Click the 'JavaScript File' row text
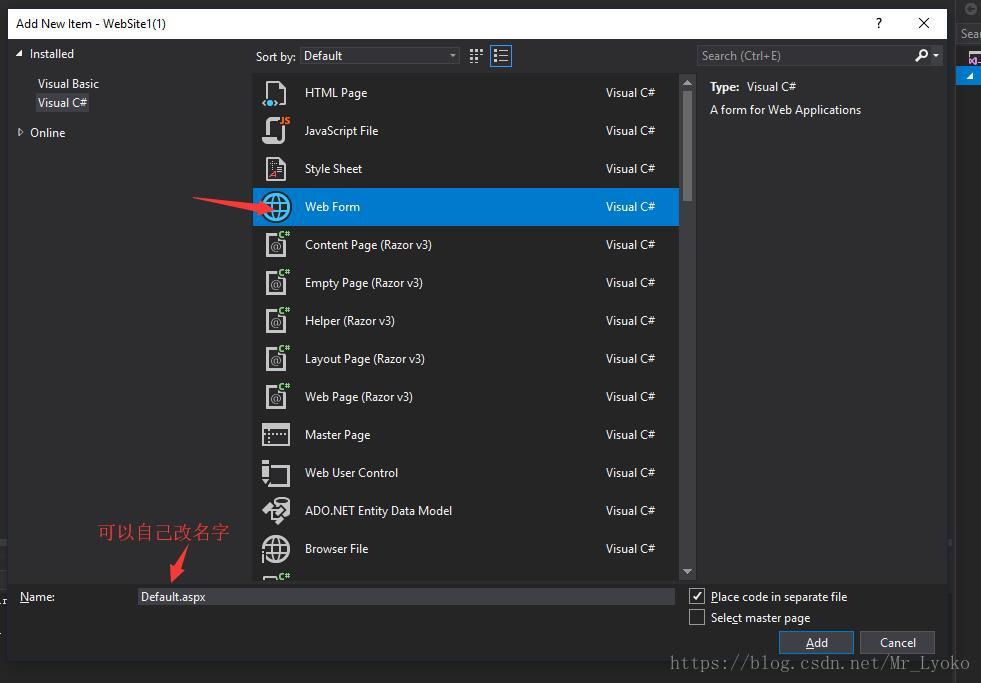 coord(341,131)
